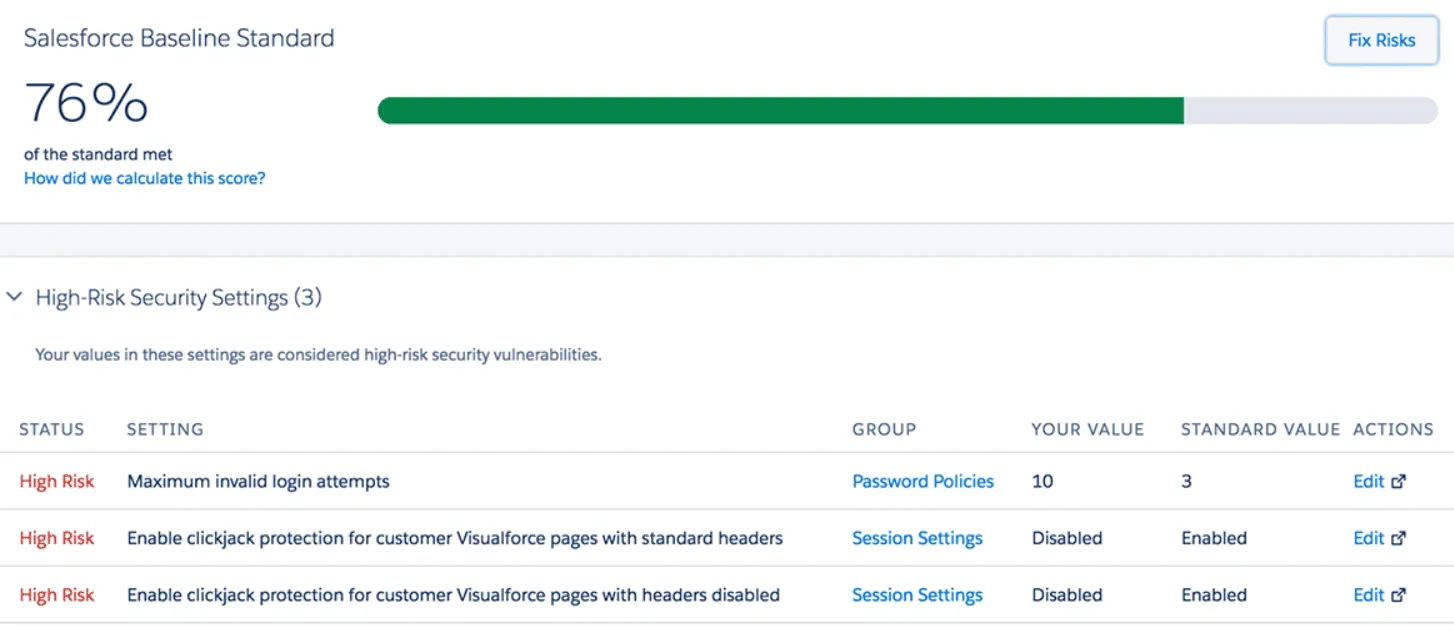This screenshot has width=1454, height=642.
Task: Click the Fix Risks button
Action: pyautogui.click(x=1381, y=40)
